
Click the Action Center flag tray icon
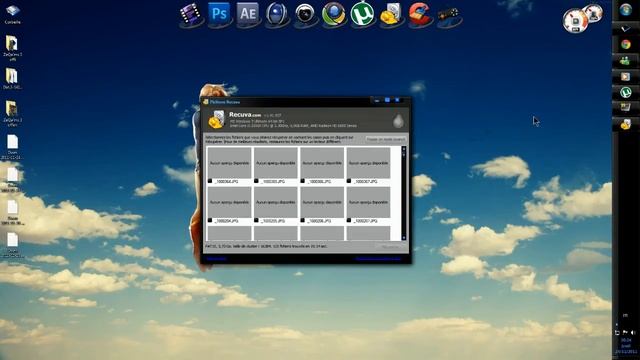(x=625, y=333)
